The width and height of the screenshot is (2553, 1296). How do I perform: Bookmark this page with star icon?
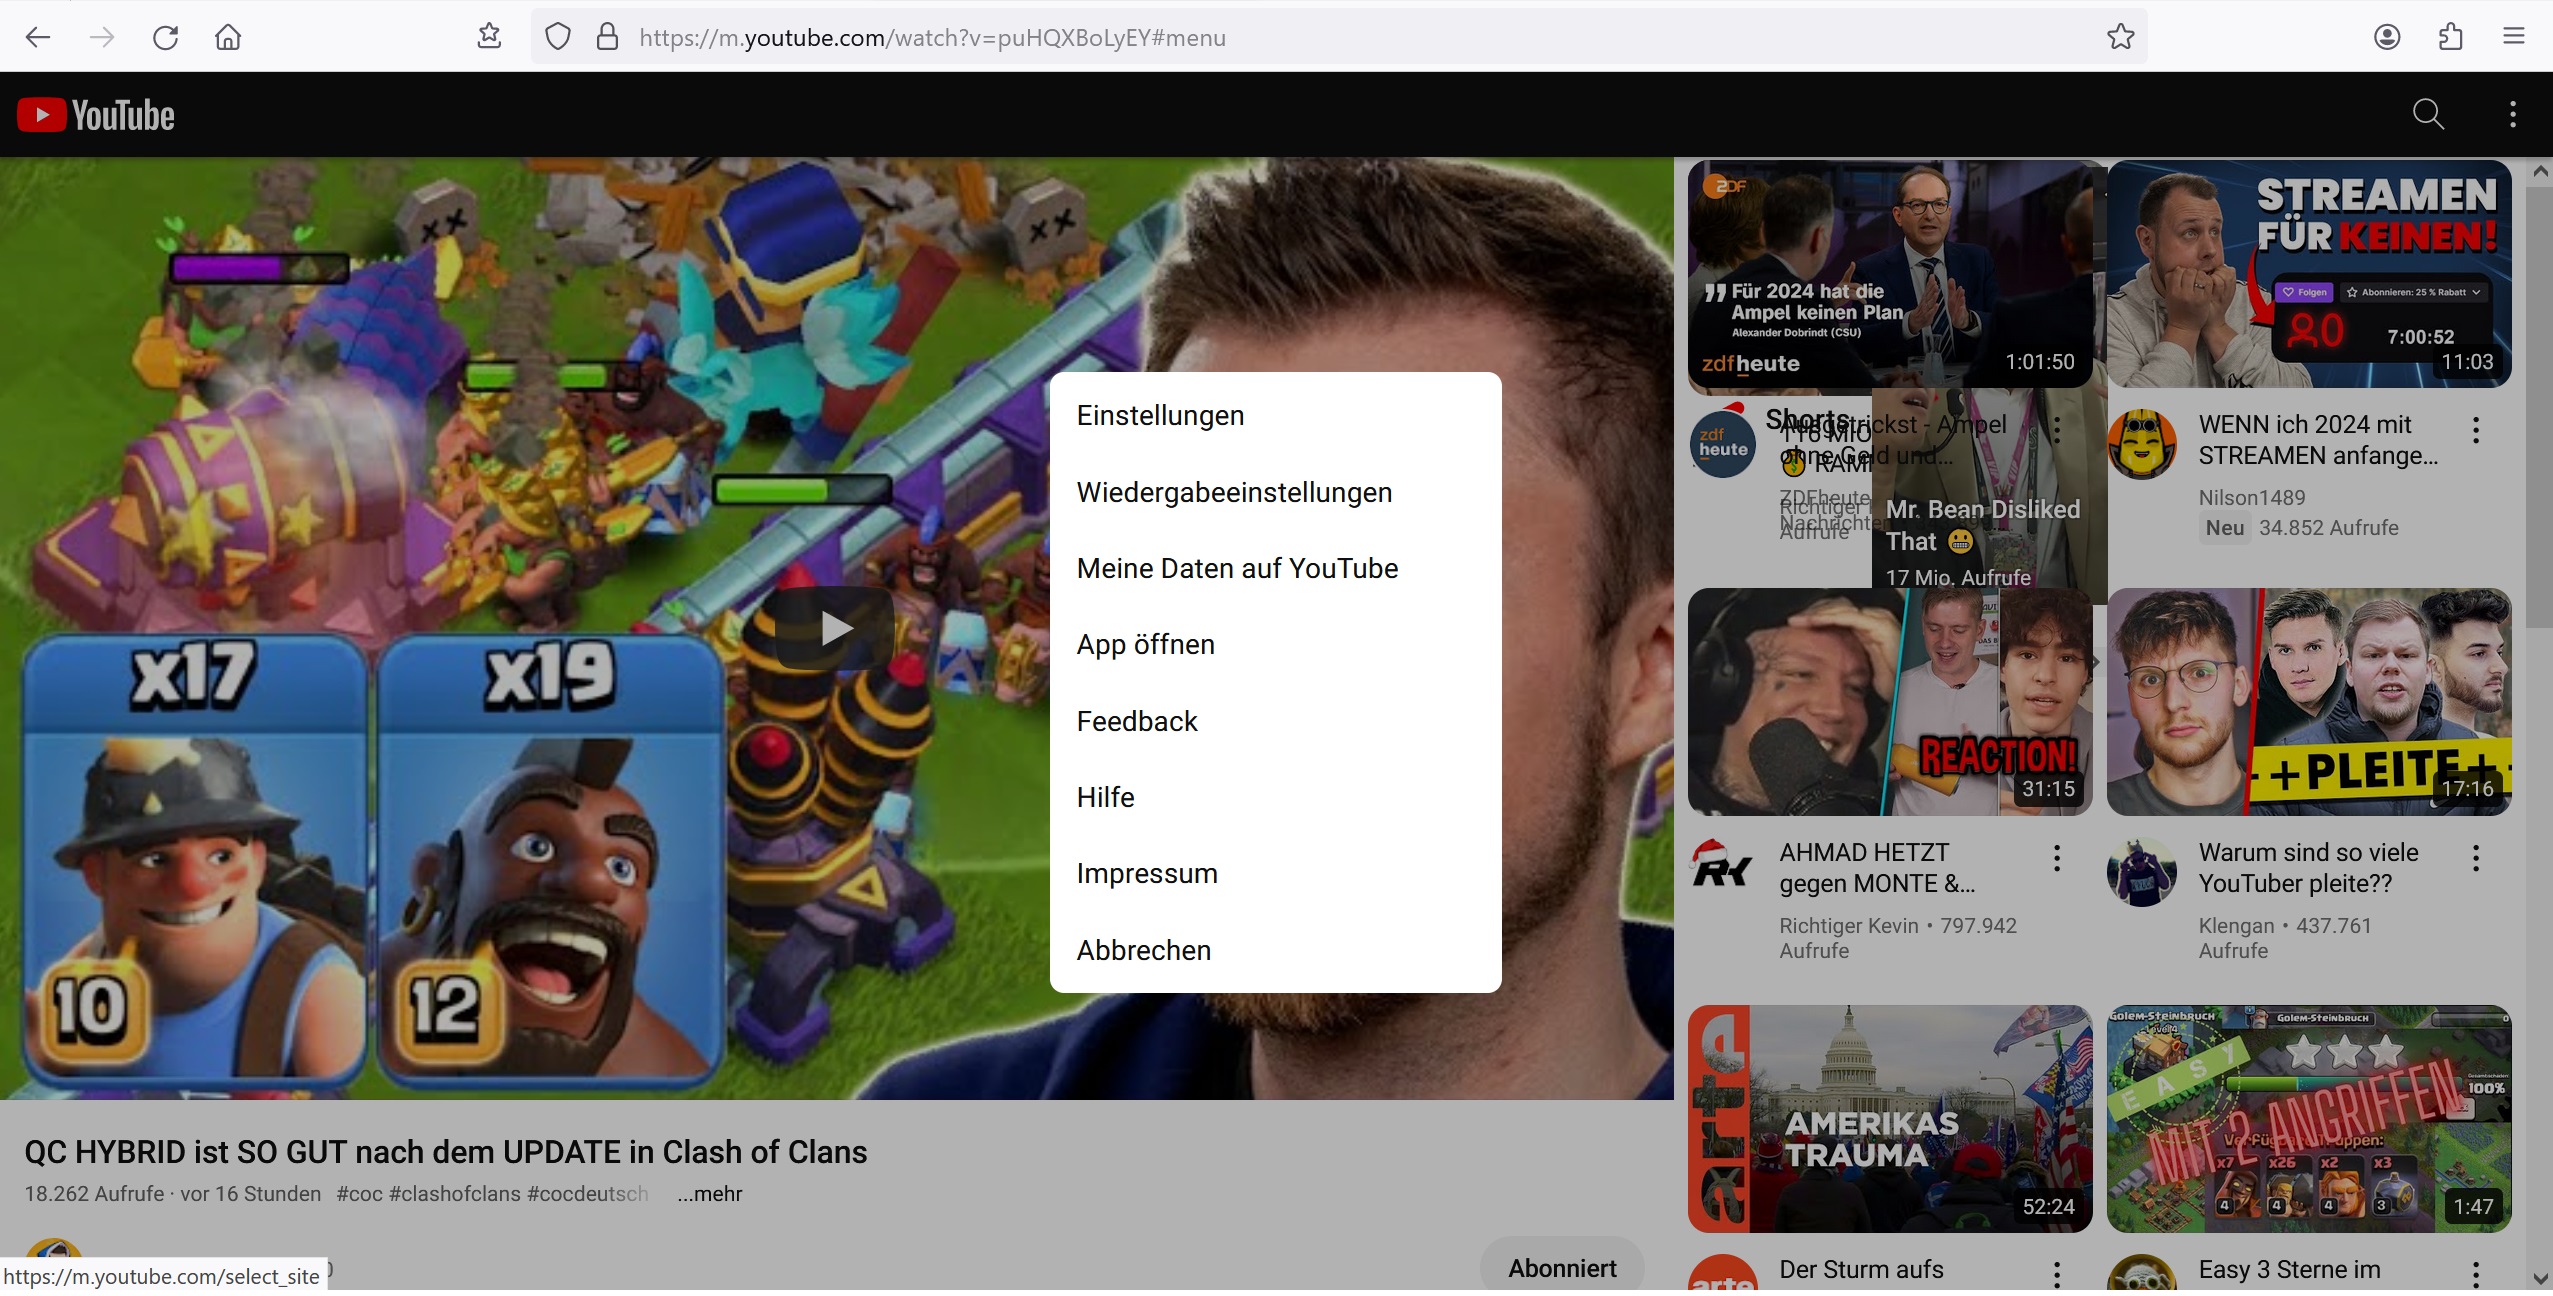[x=2120, y=38]
